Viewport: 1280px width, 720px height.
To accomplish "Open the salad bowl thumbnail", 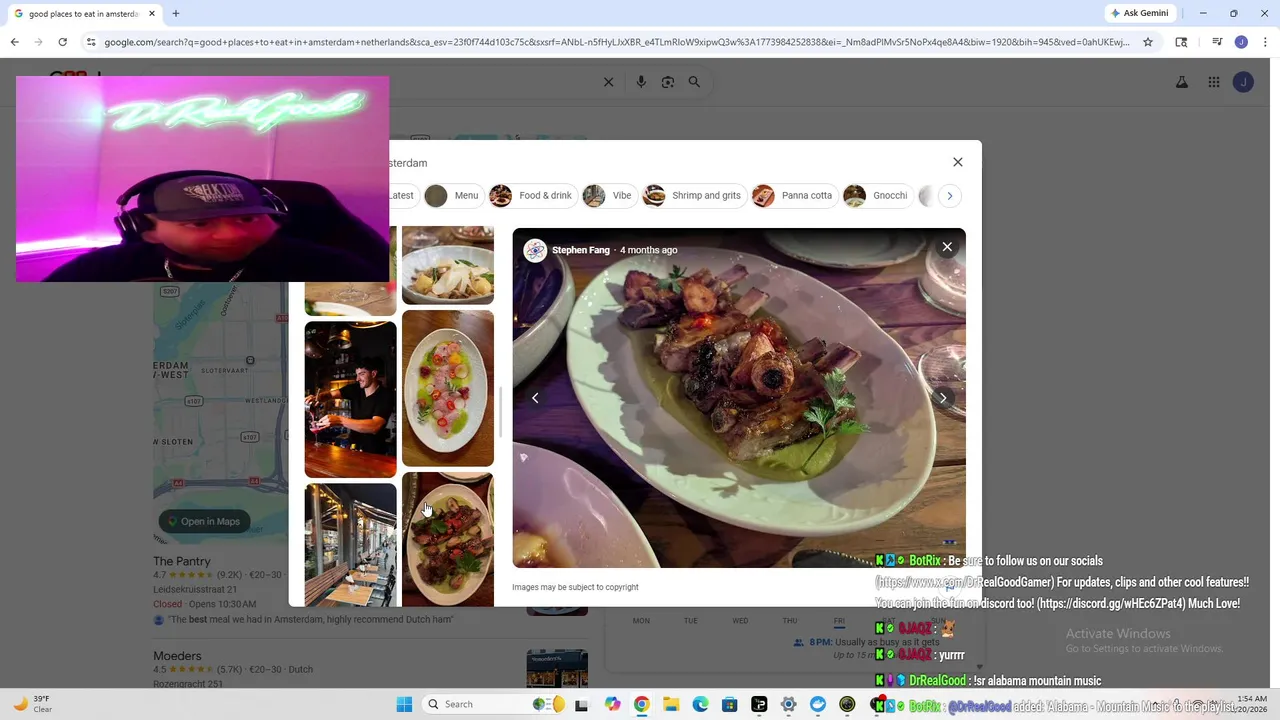I will tap(448, 265).
